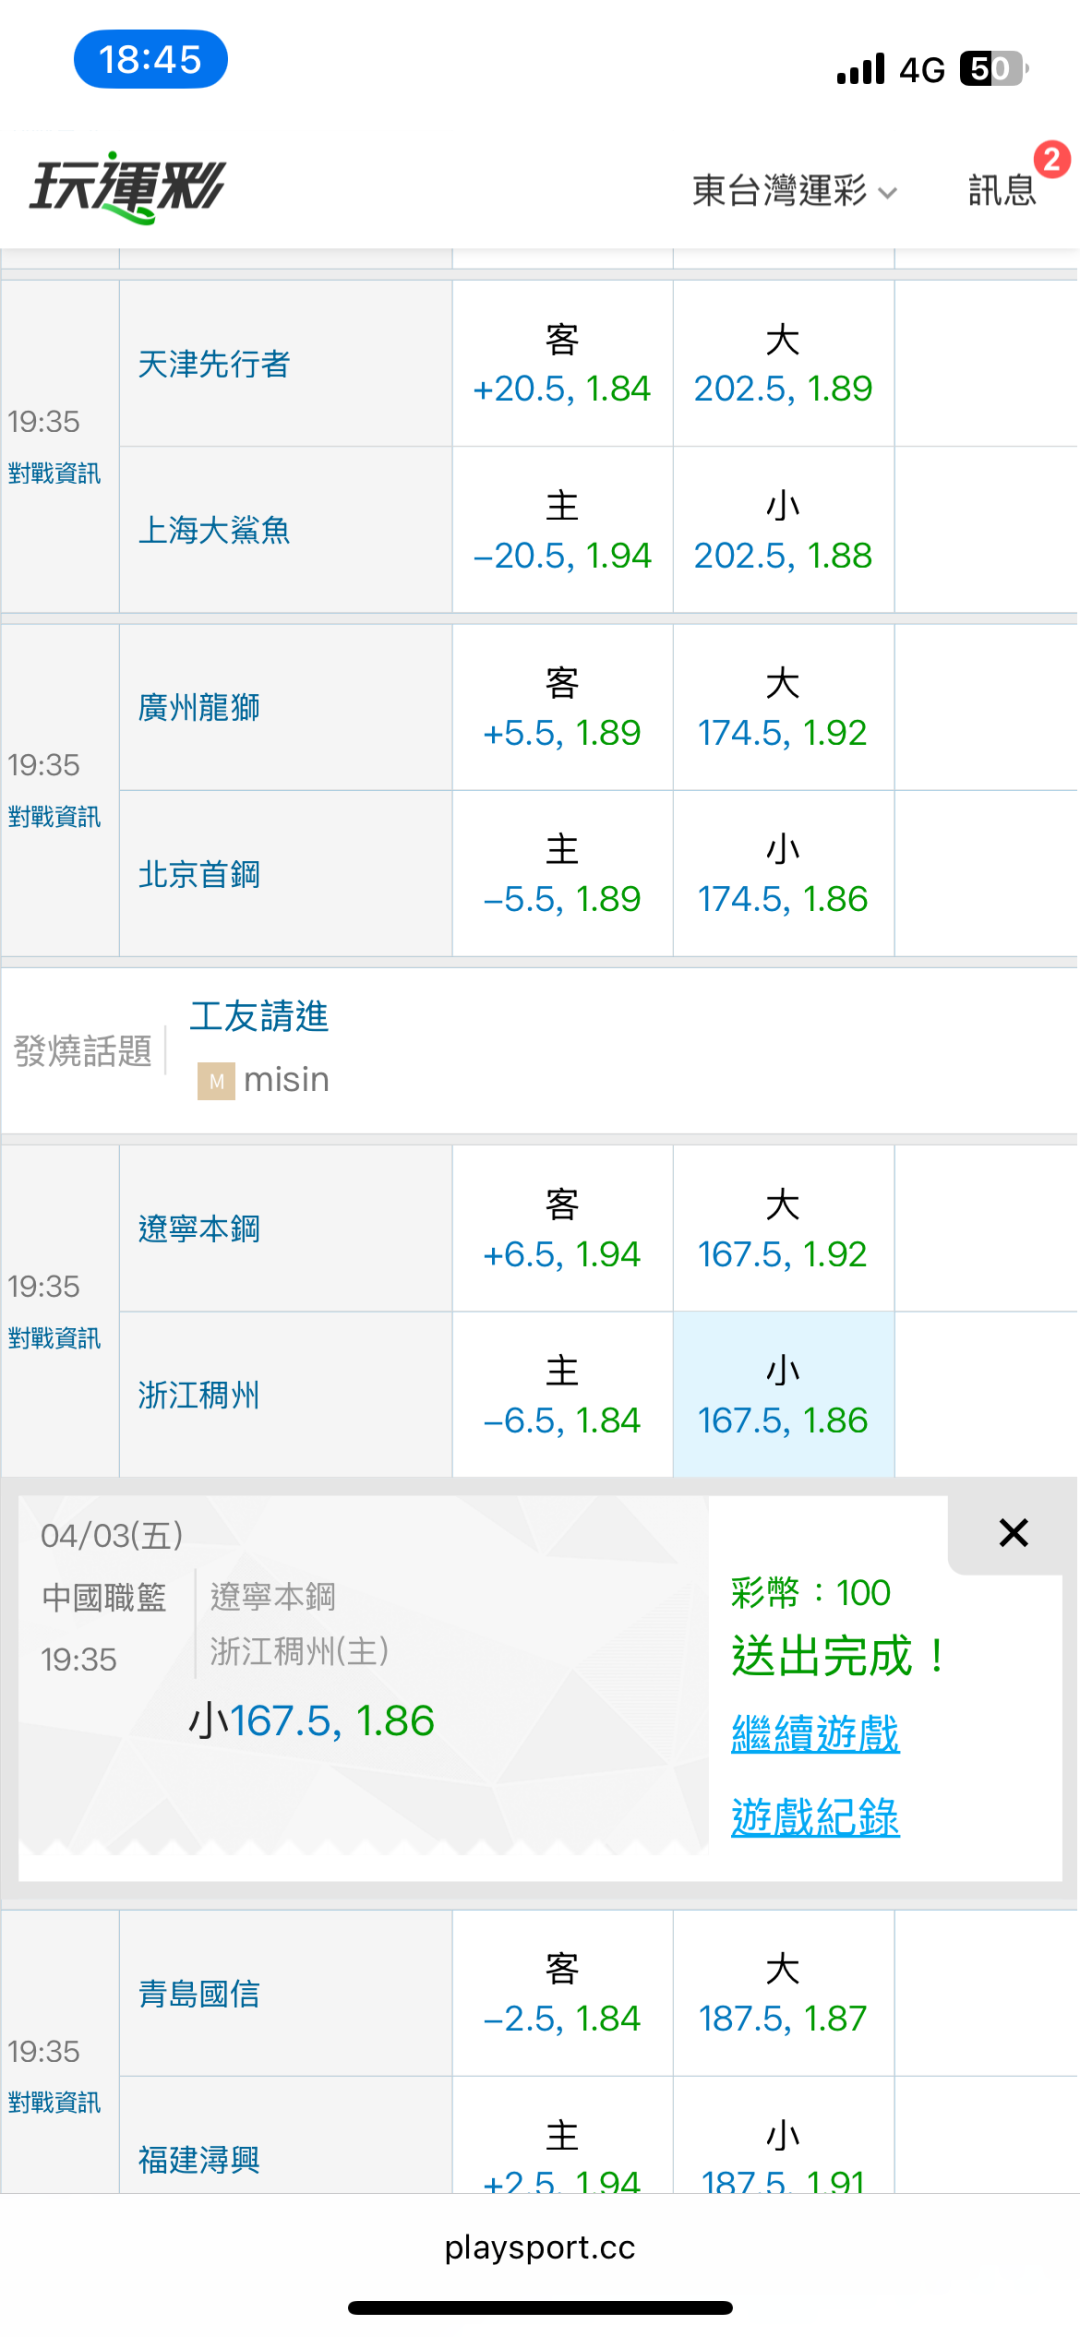Tap misin user avatar icon

pos(216,1081)
